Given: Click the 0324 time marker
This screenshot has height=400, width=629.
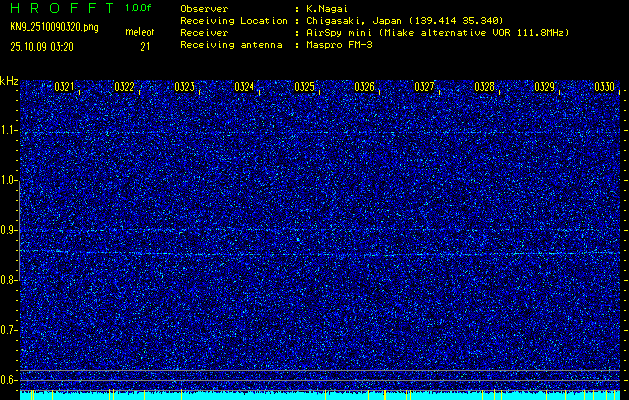Looking at the screenshot, I should click(244, 87).
